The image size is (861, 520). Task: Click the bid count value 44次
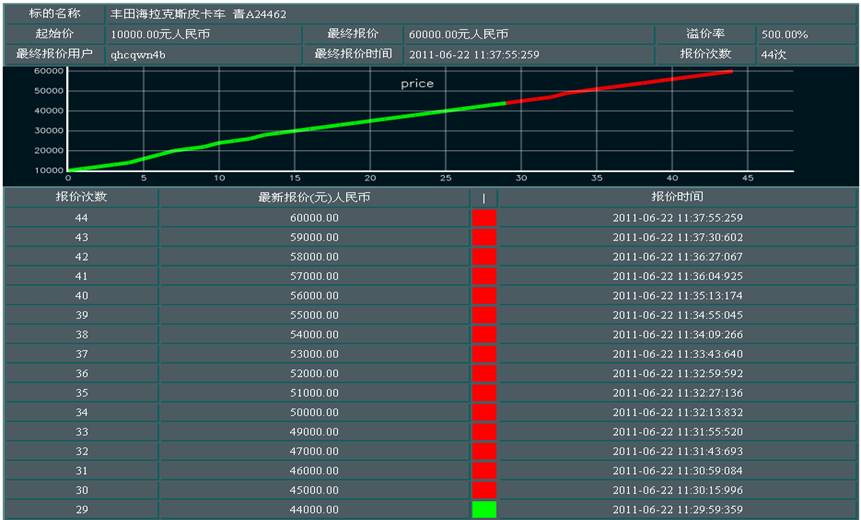coord(772,54)
